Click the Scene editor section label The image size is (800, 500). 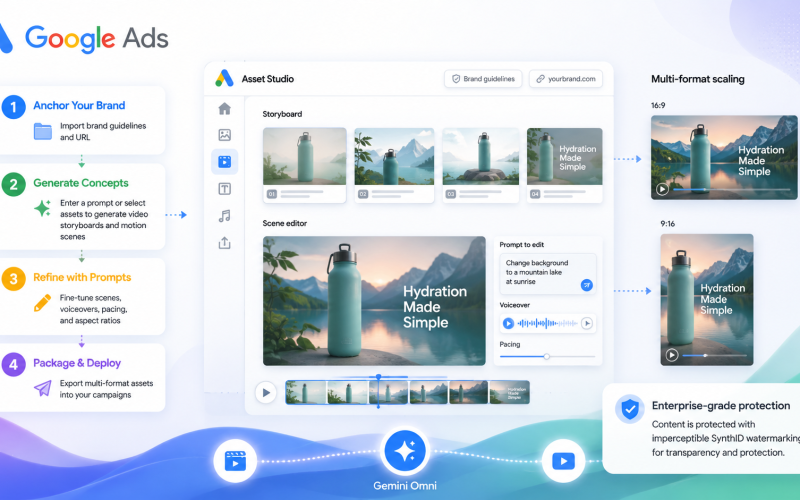285,223
